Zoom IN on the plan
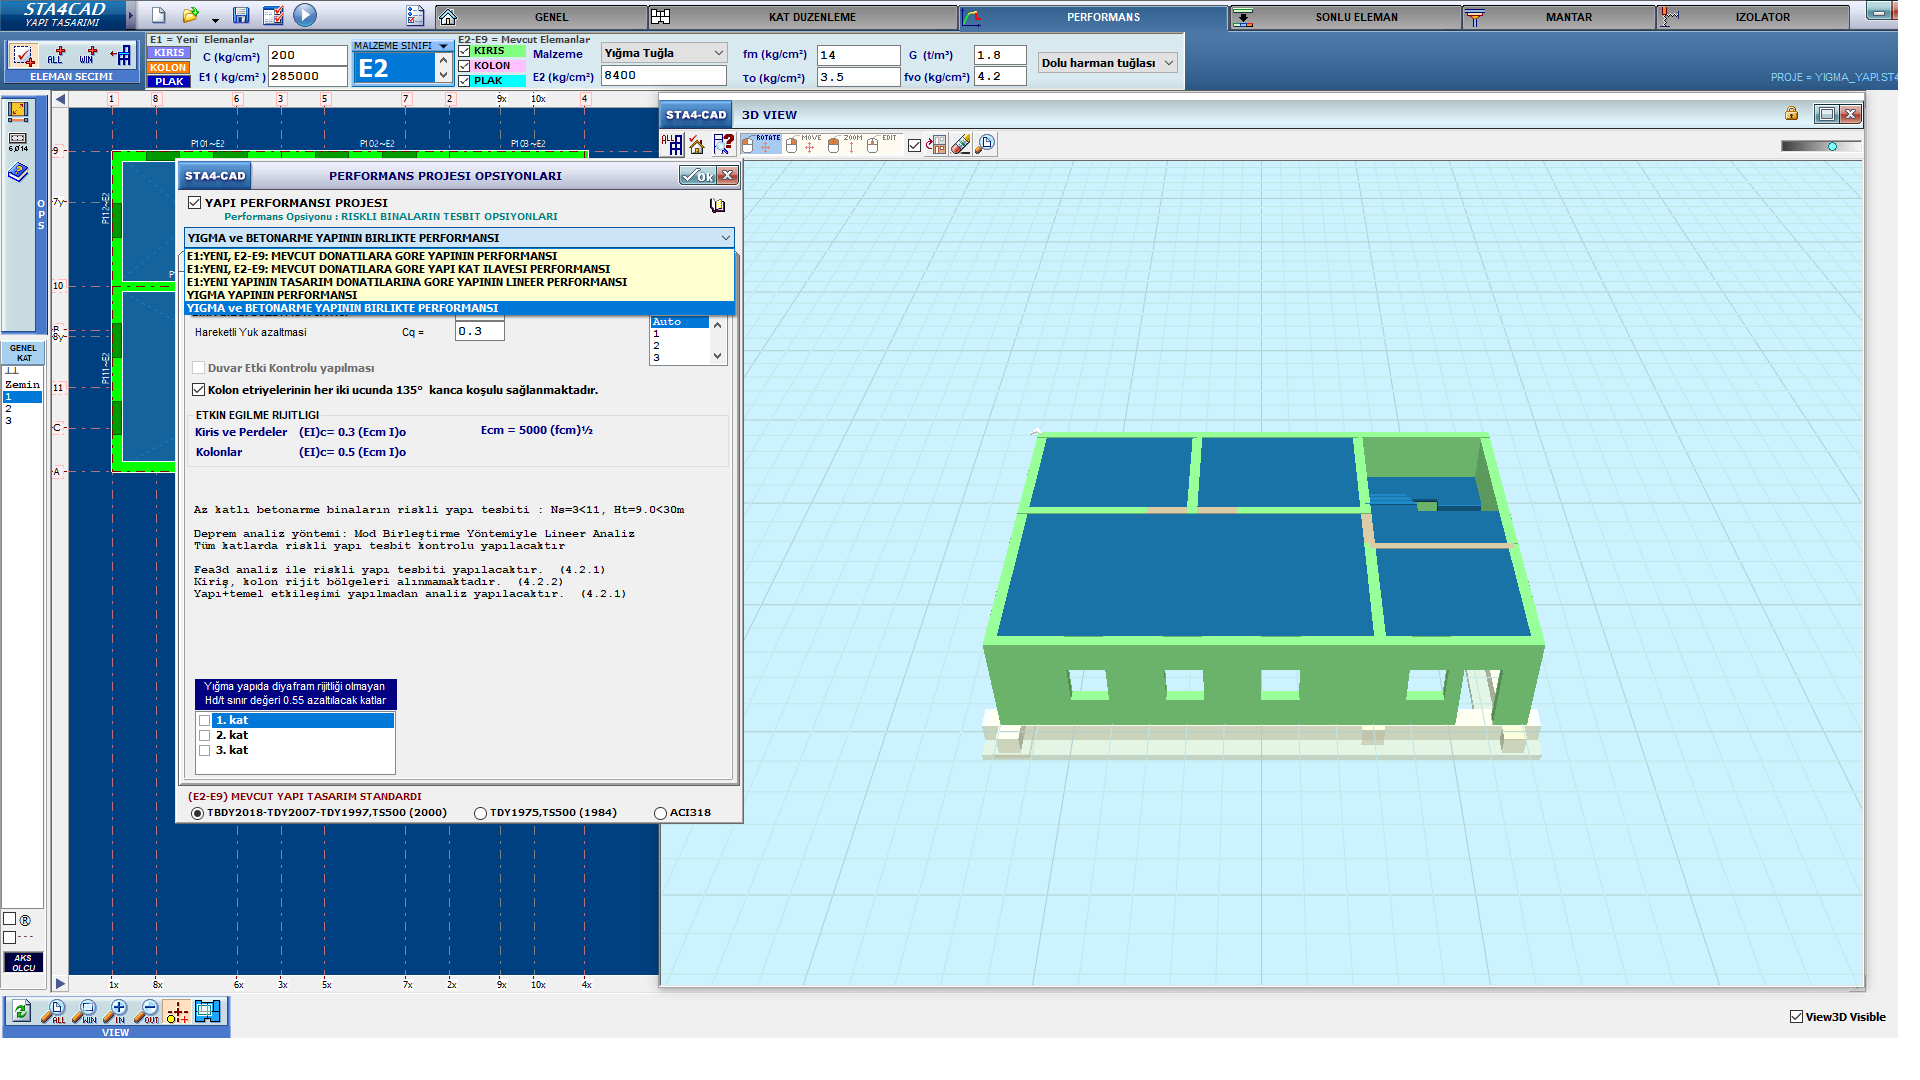 [x=116, y=1012]
